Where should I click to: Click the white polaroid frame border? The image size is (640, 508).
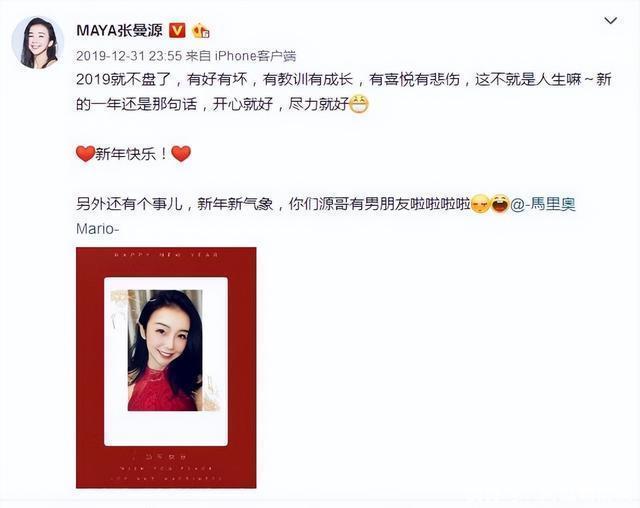pyautogui.click(x=166, y=429)
